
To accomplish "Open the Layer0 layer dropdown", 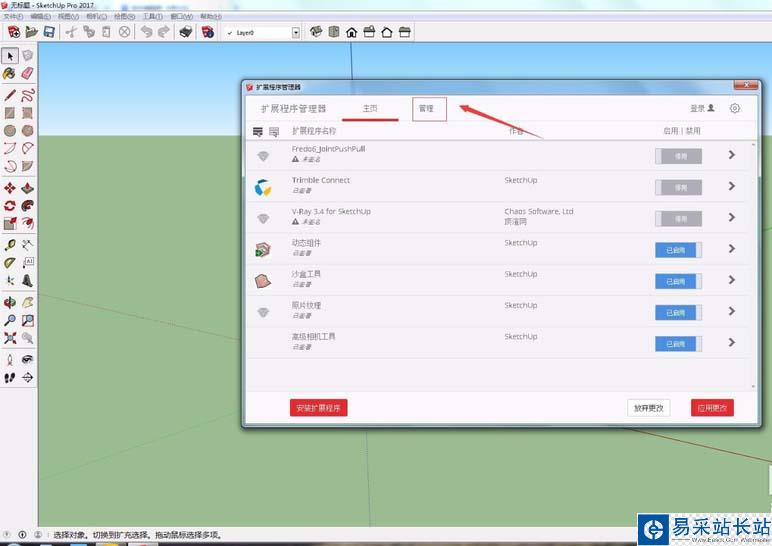I will pyautogui.click(x=295, y=33).
